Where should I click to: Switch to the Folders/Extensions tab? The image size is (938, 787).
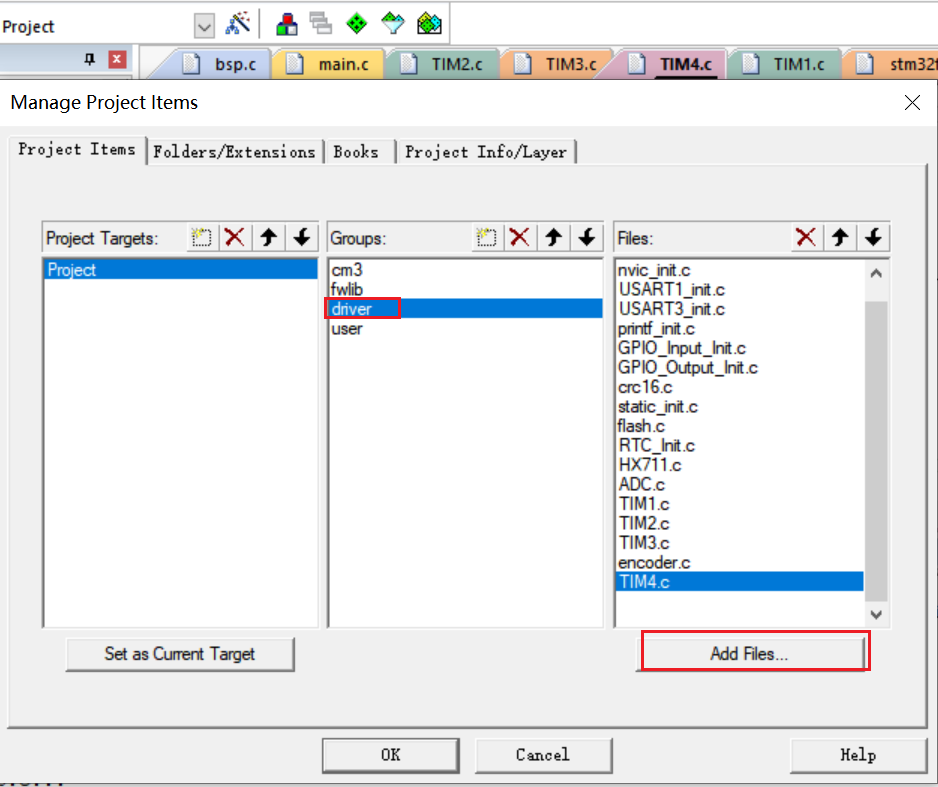click(235, 151)
